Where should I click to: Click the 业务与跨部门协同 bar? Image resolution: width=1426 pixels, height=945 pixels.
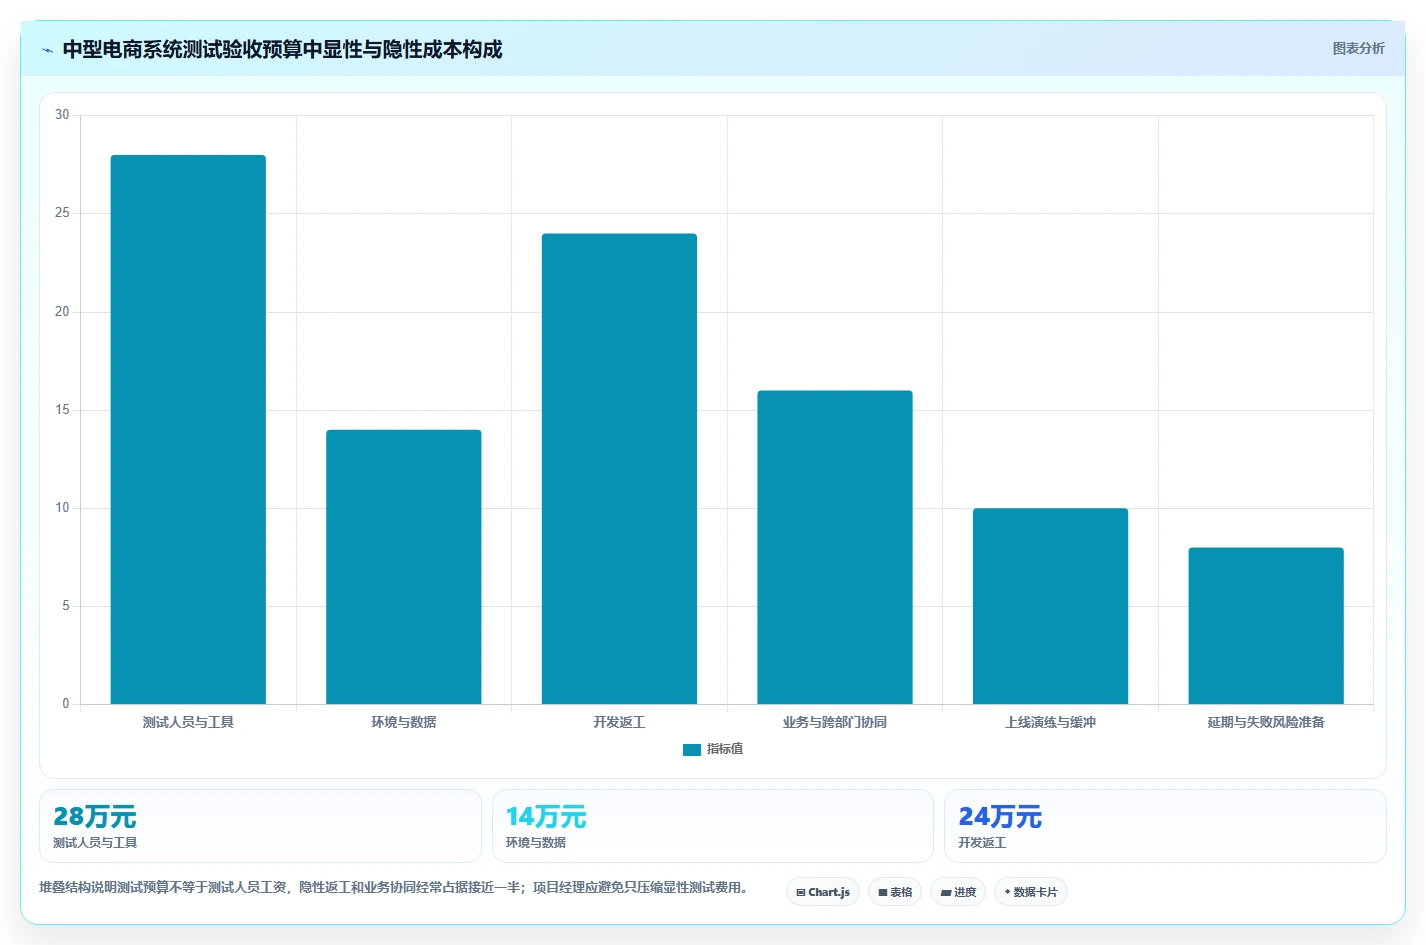pyautogui.click(x=835, y=547)
